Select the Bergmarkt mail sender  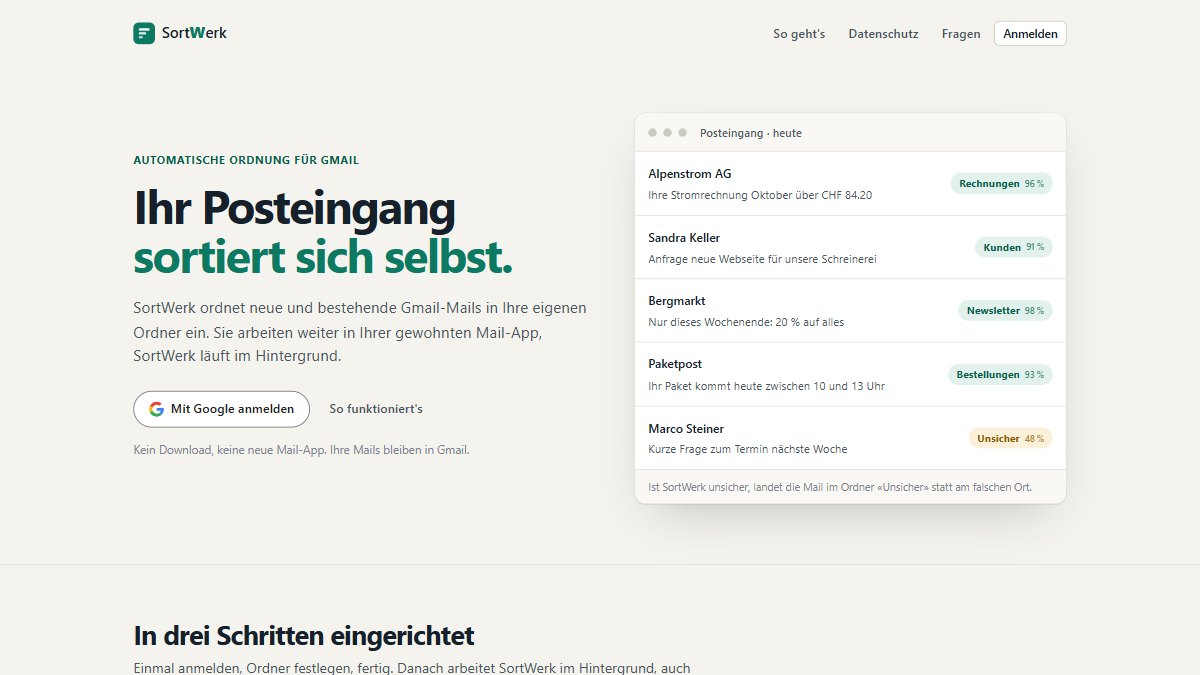pyautogui.click(x=677, y=301)
